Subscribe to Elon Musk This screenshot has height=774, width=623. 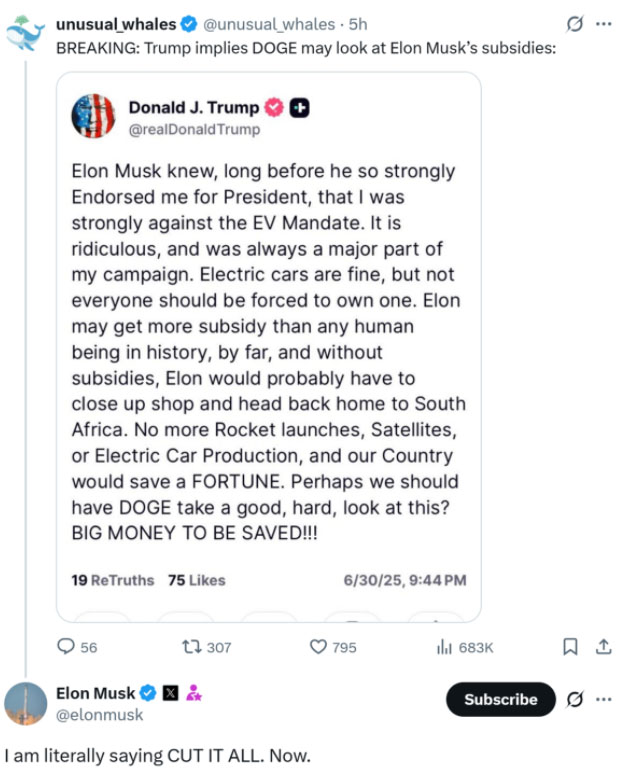pos(501,699)
